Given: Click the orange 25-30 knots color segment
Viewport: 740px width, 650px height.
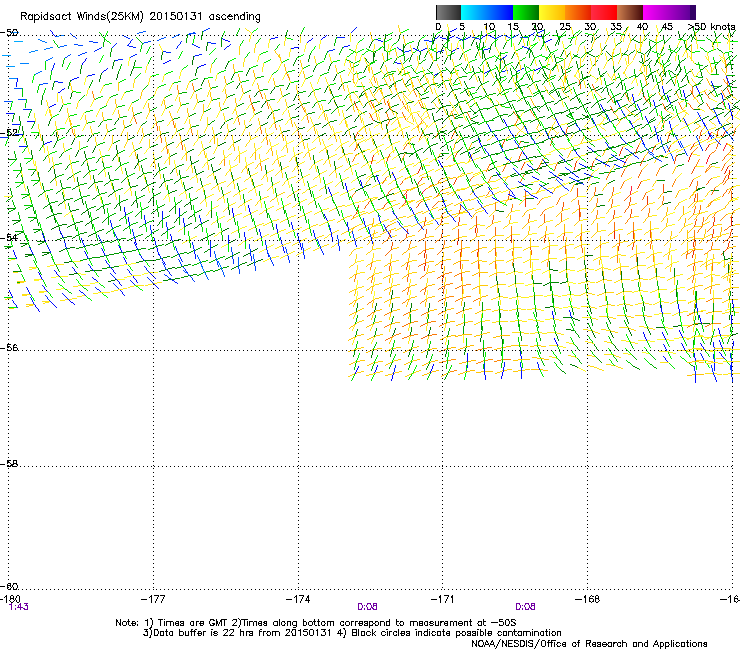Looking at the screenshot, I should [578, 12].
